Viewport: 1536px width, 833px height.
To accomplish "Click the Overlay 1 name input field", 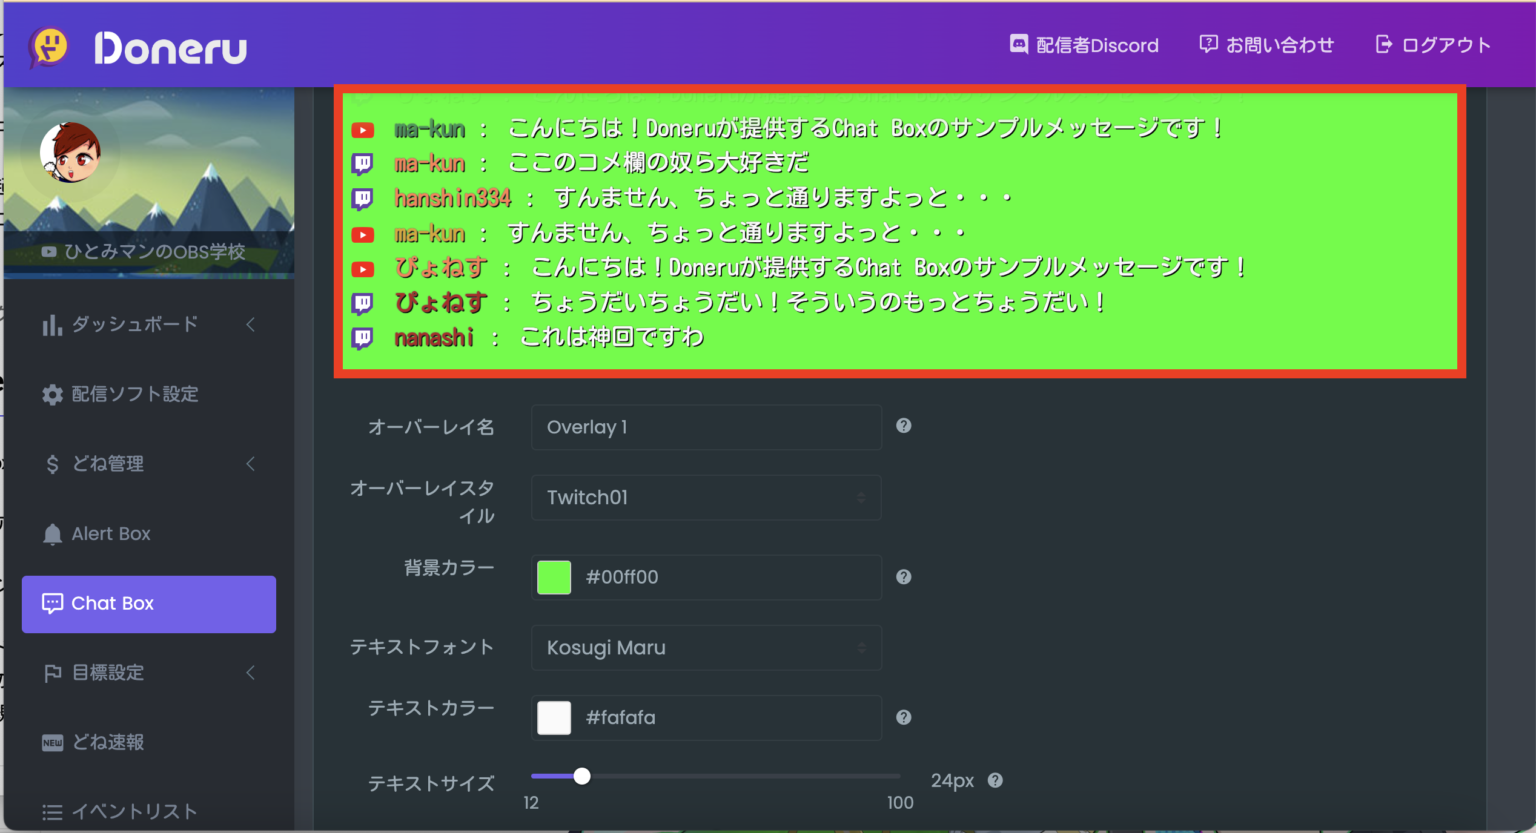I will [x=705, y=427].
